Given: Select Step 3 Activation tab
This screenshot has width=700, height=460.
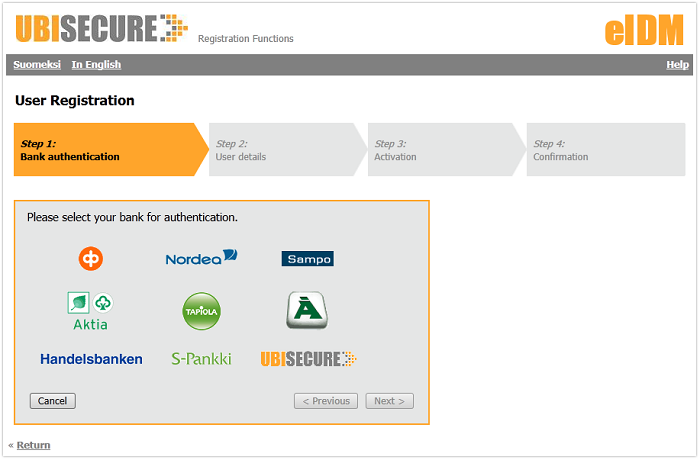Looking at the screenshot, I should pos(445,150).
